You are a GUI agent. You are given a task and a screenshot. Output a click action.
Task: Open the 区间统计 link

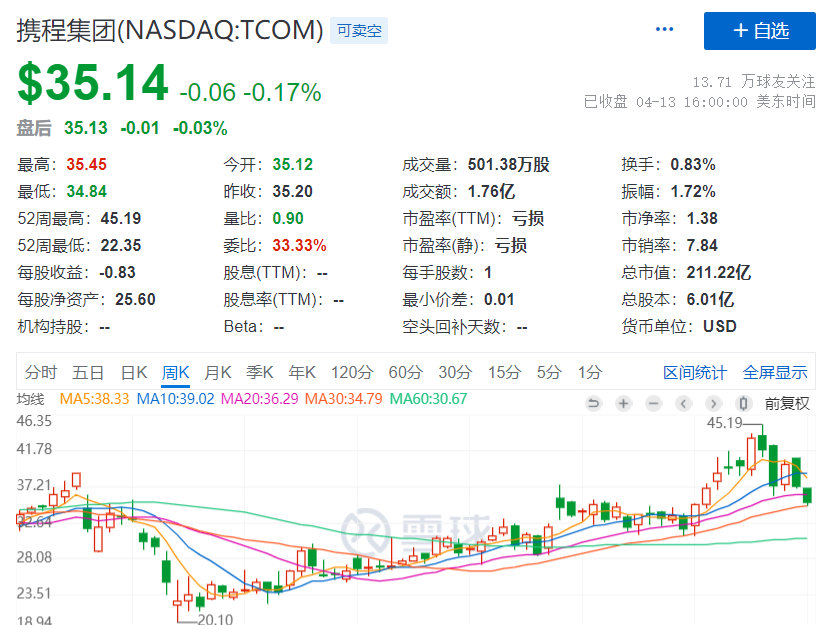coord(695,373)
